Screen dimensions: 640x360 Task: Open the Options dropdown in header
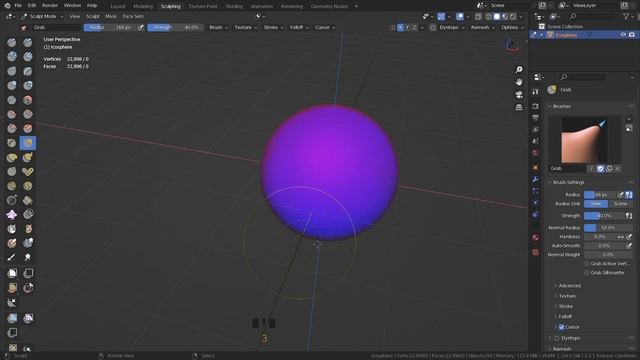point(512,27)
